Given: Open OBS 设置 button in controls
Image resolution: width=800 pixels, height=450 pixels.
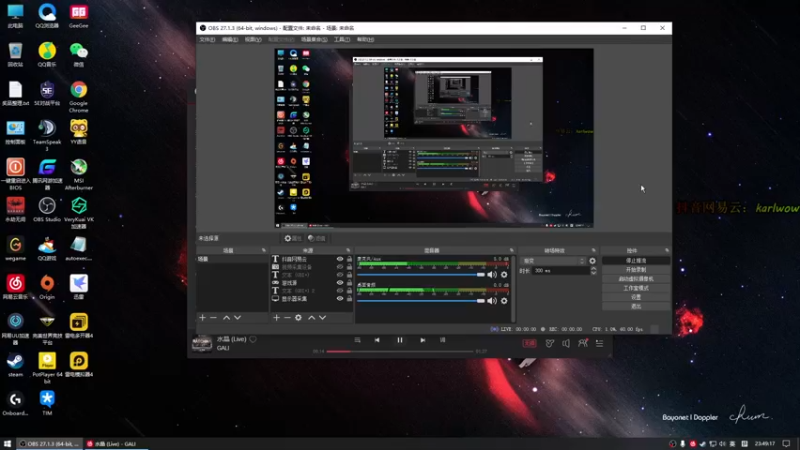Looking at the screenshot, I should pyautogui.click(x=636, y=297).
